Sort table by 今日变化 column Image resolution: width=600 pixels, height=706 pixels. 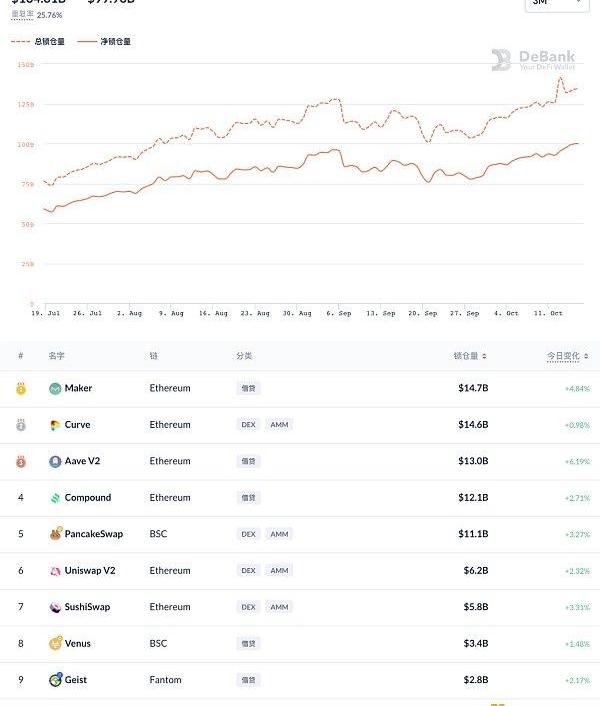pyautogui.click(x=568, y=356)
